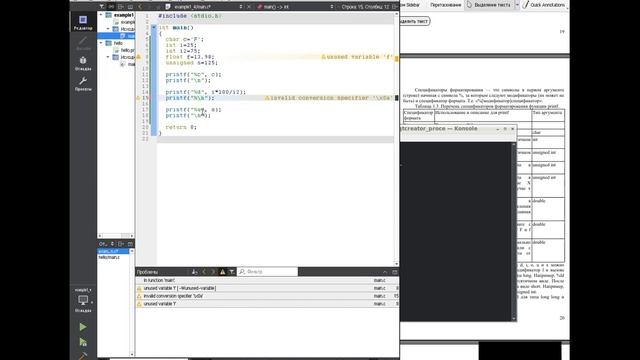This screenshot has width=640, height=360.
Task: Click the unused variable 'f' inline annotation
Action: pyautogui.click(x=358, y=57)
